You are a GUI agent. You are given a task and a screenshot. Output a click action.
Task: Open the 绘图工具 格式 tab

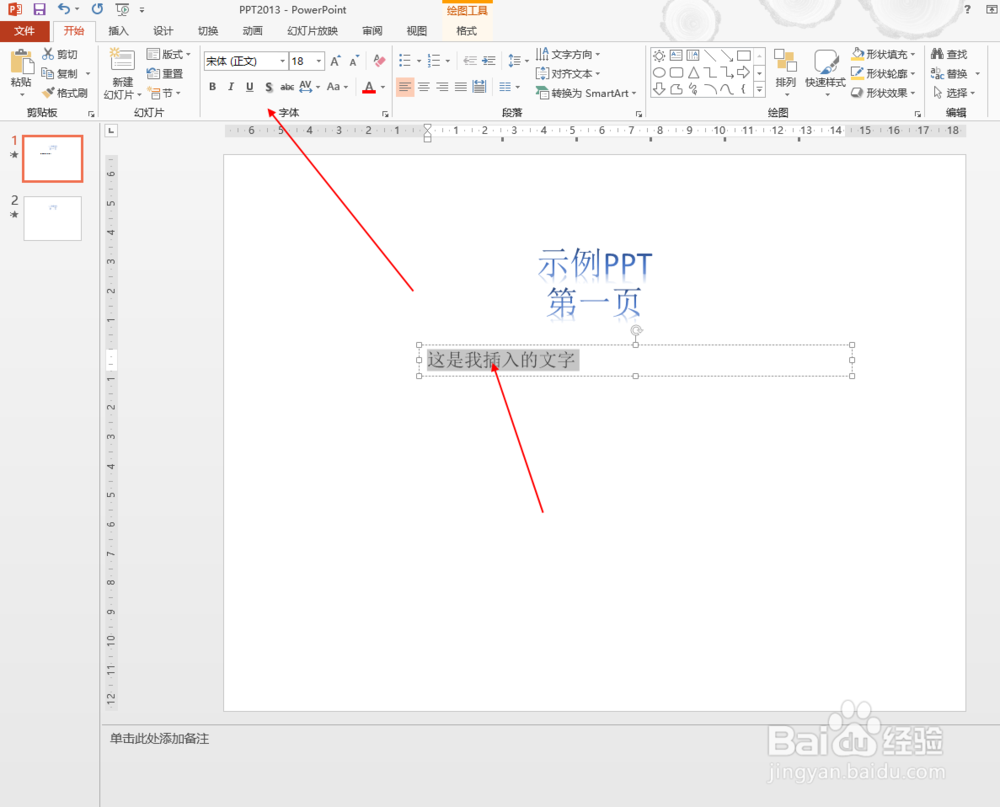(466, 30)
